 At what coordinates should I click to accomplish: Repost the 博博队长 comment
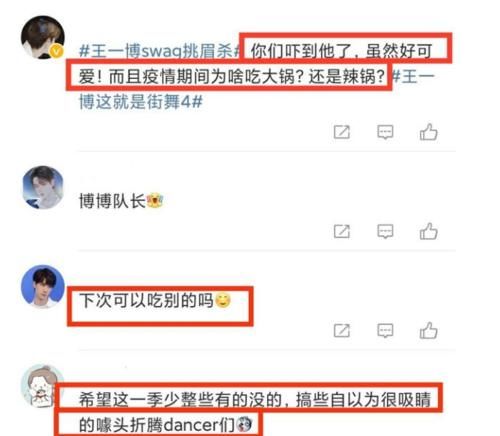click(342, 231)
